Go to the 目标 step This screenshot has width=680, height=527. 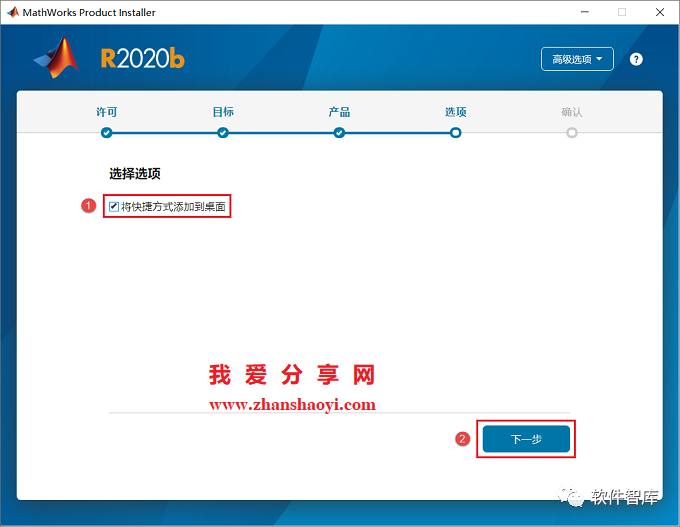(223, 112)
